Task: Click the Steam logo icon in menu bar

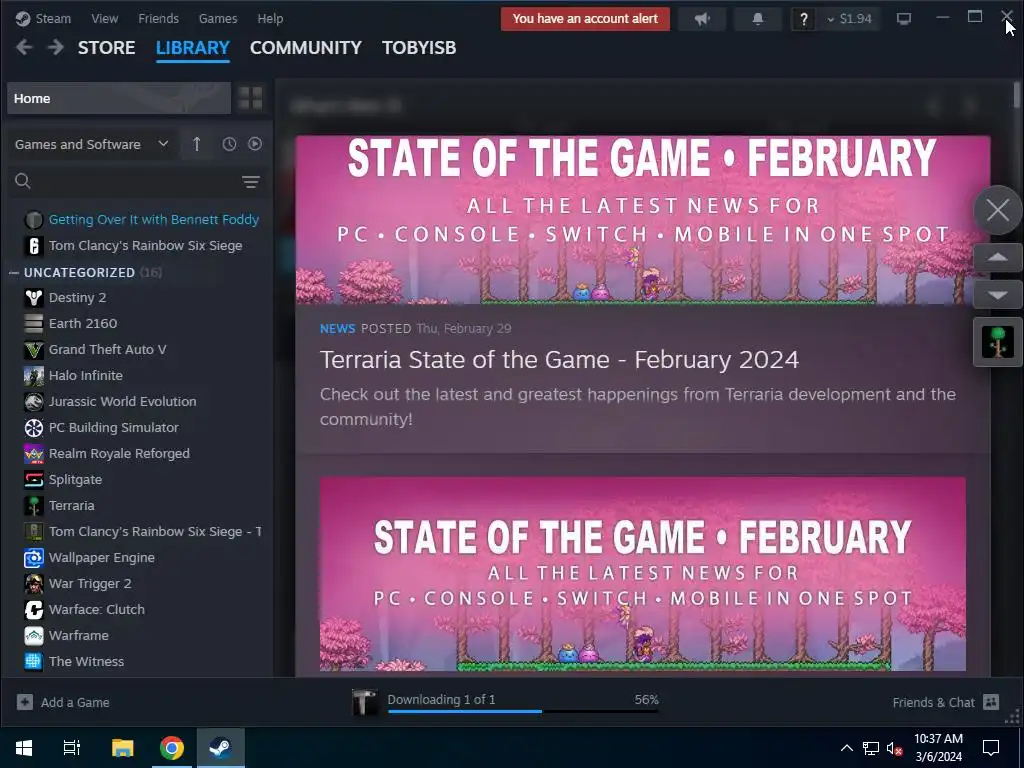Action: 23,19
